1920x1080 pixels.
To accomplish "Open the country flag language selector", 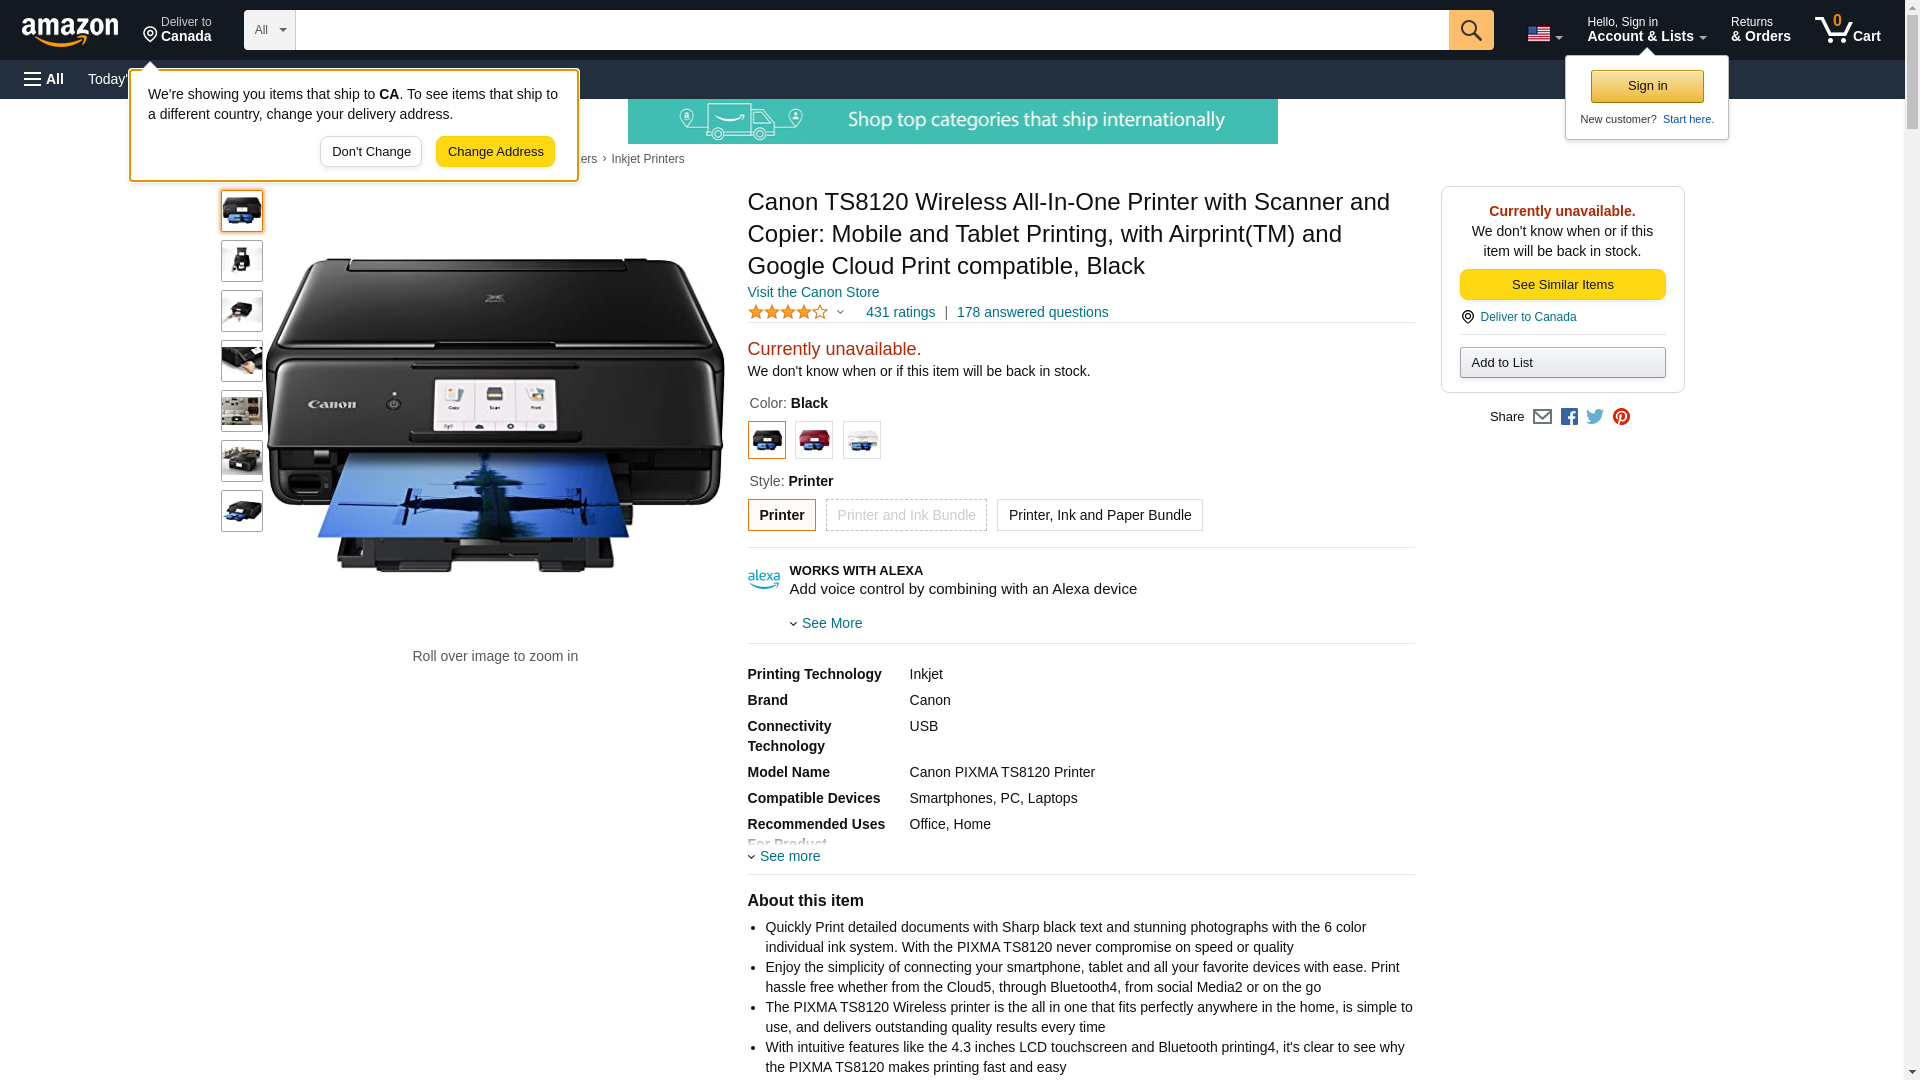I will (1544, 34).
